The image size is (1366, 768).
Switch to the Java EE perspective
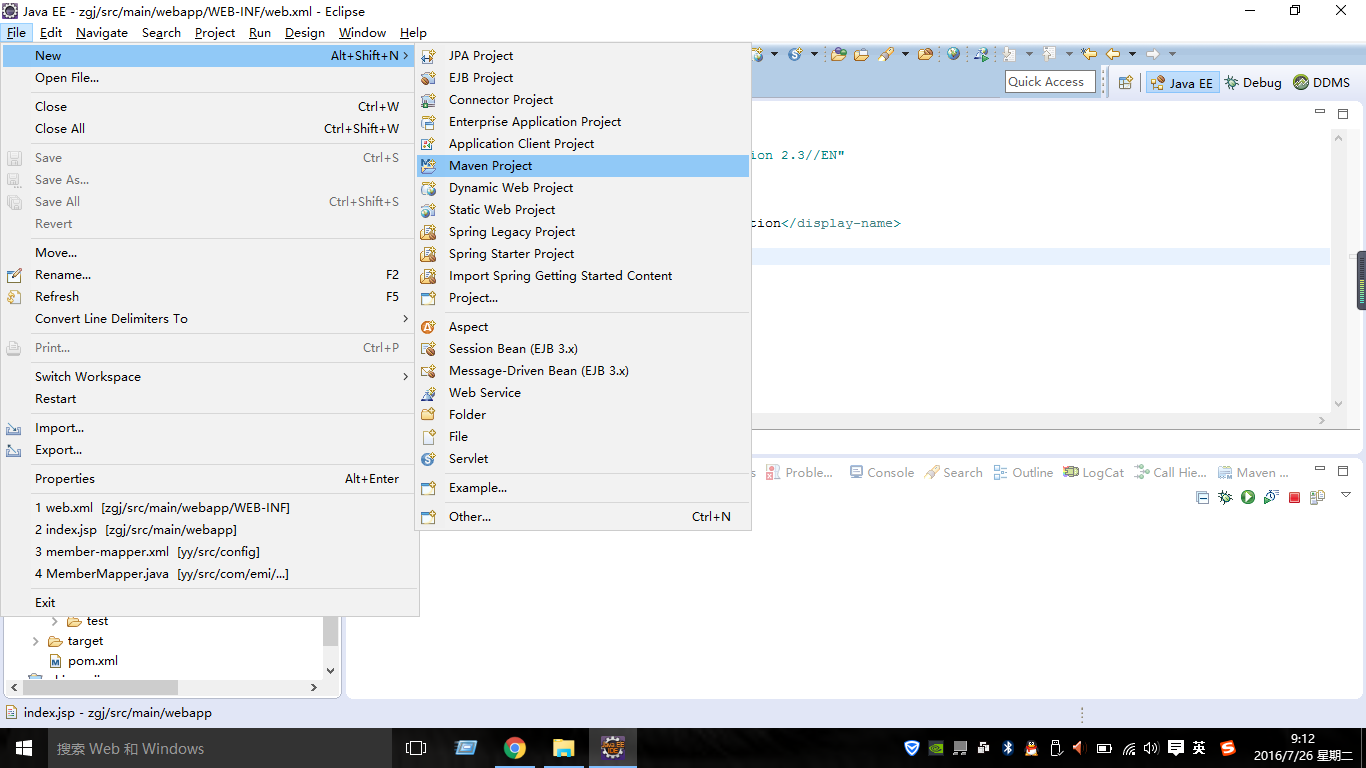point(1182,83)
